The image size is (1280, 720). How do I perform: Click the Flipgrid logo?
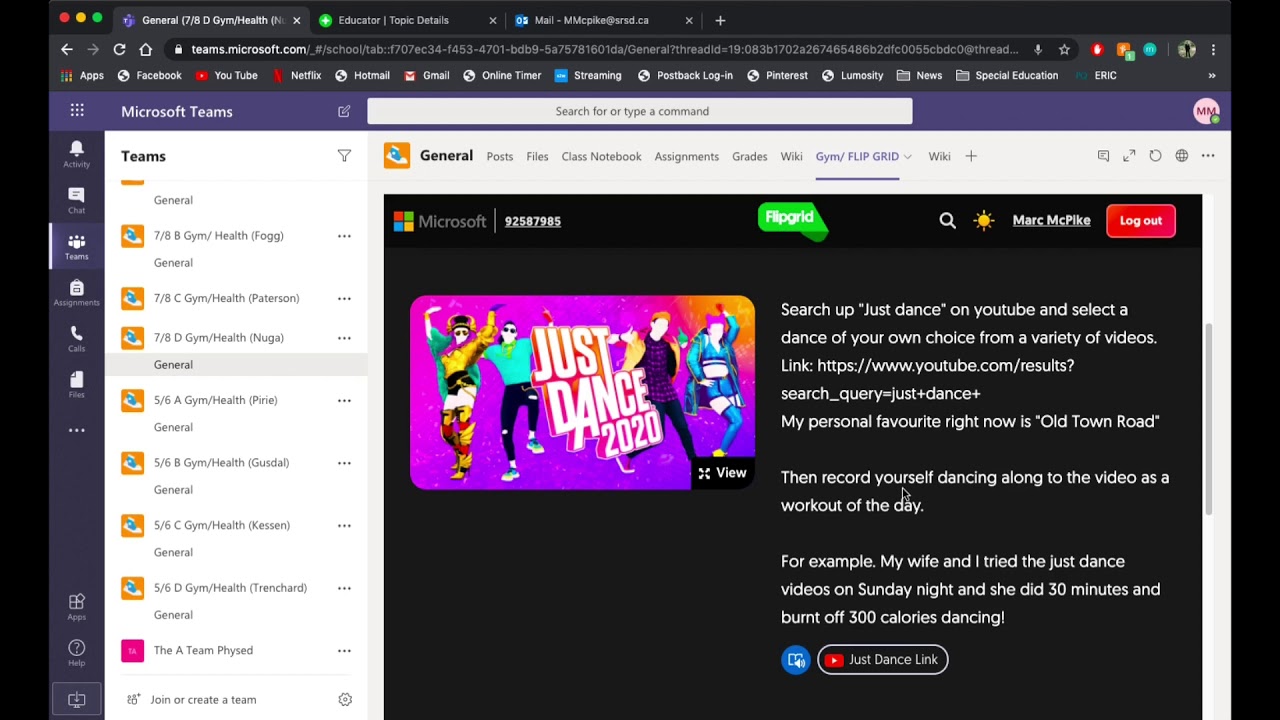[793, 221]
